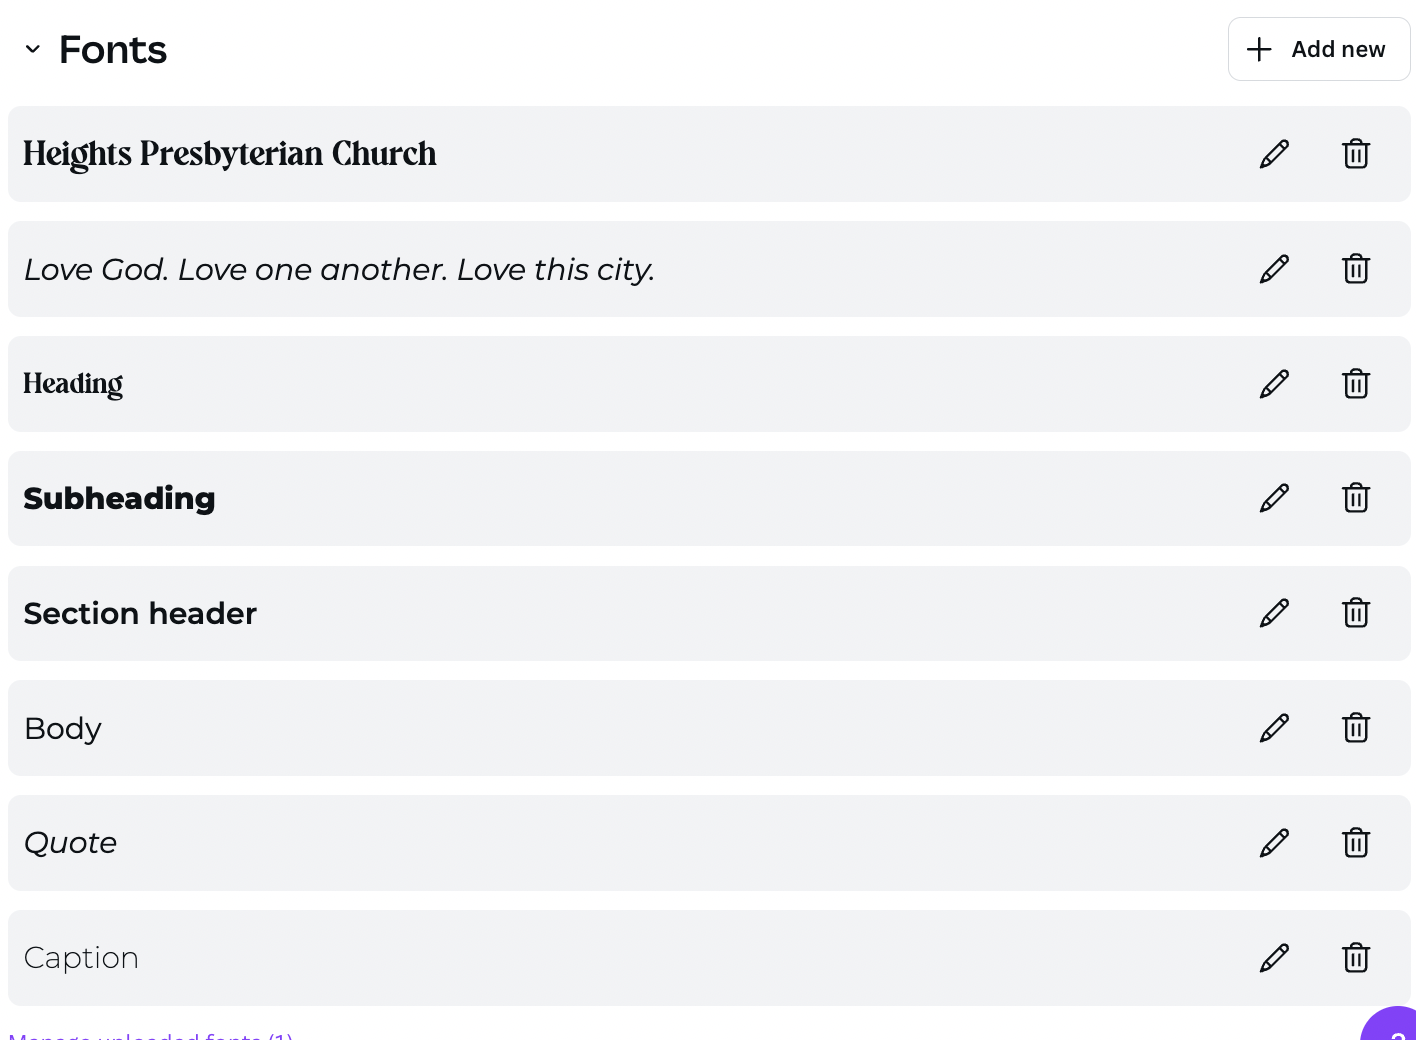Image resolution: width=1416 pixels, height=1040 pixels.
Task: Delete the Quote font style
Action: coord(1356,843)
